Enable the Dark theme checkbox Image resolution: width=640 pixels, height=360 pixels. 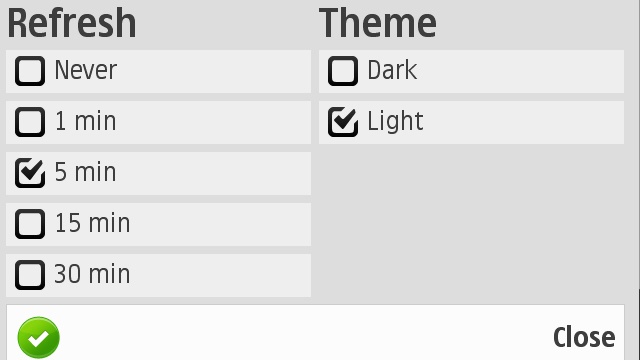point(343,71)
